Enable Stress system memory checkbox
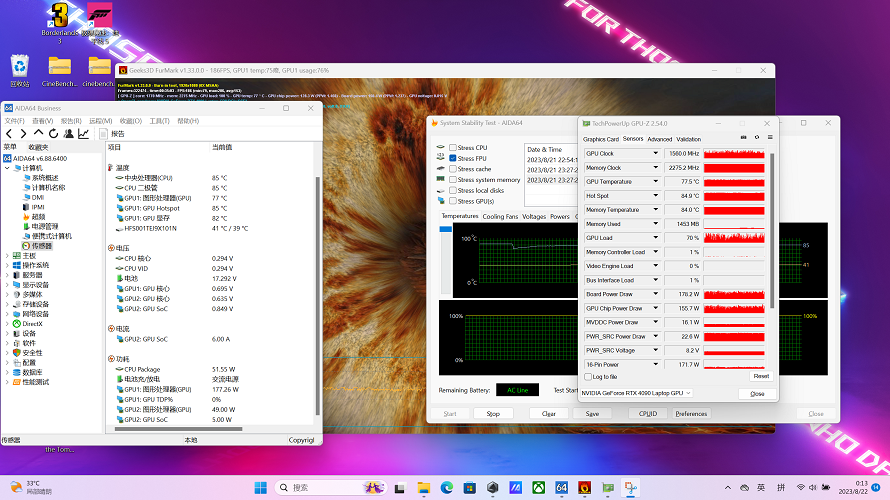890x500 pixels. [453, 180]
